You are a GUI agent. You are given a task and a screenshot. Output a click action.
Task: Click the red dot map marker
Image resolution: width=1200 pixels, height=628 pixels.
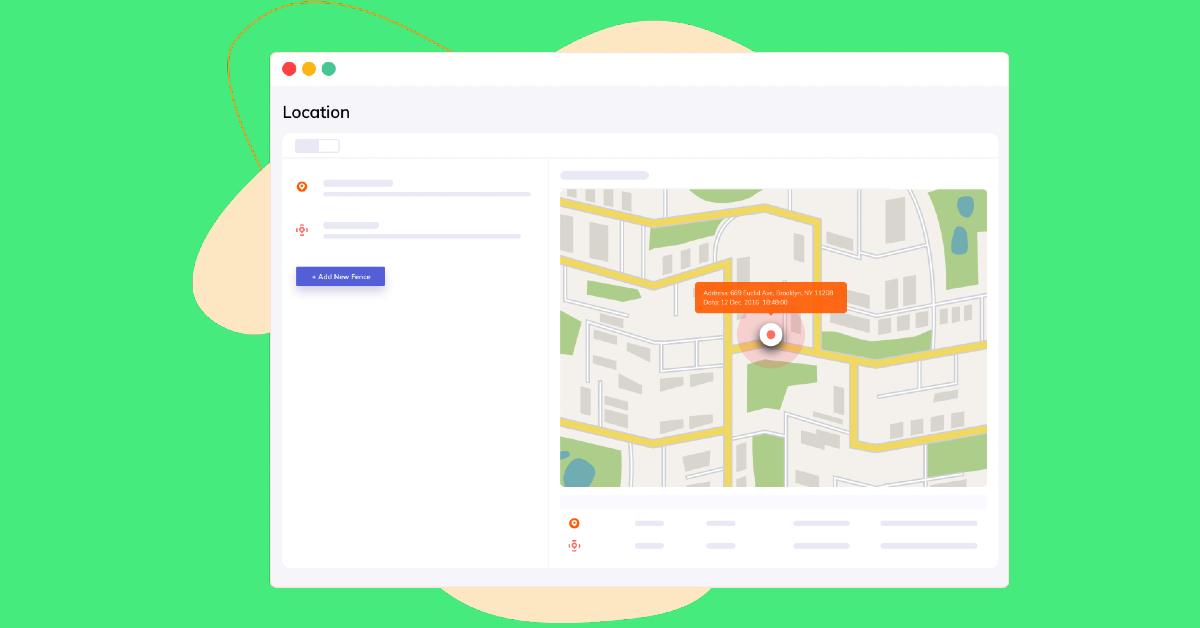(x=770, y=334)
